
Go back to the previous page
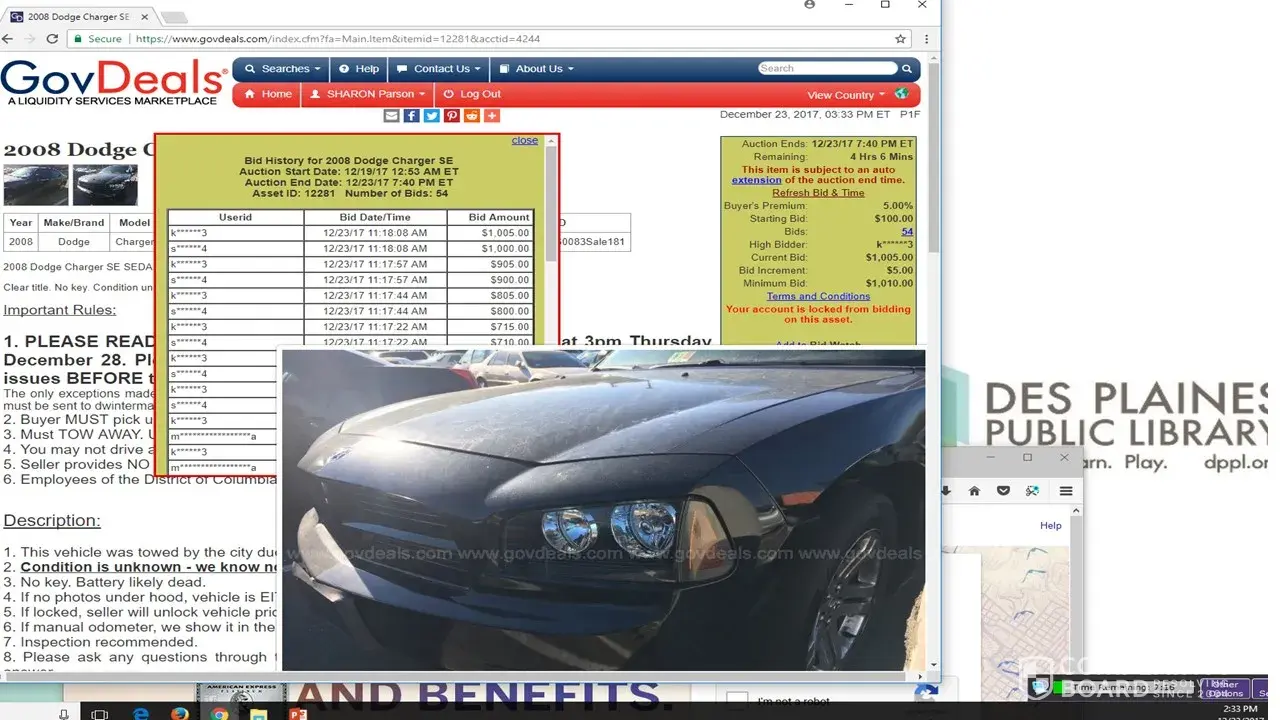8,39
